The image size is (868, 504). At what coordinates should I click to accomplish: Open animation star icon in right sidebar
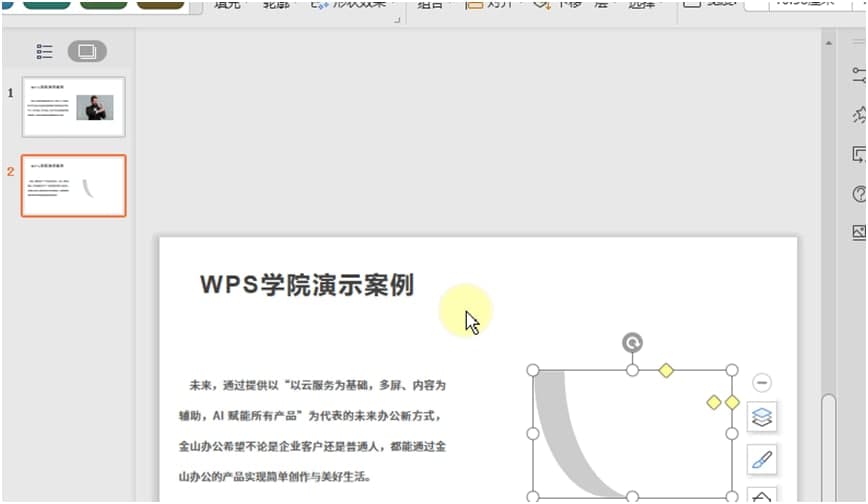point(860,115)
